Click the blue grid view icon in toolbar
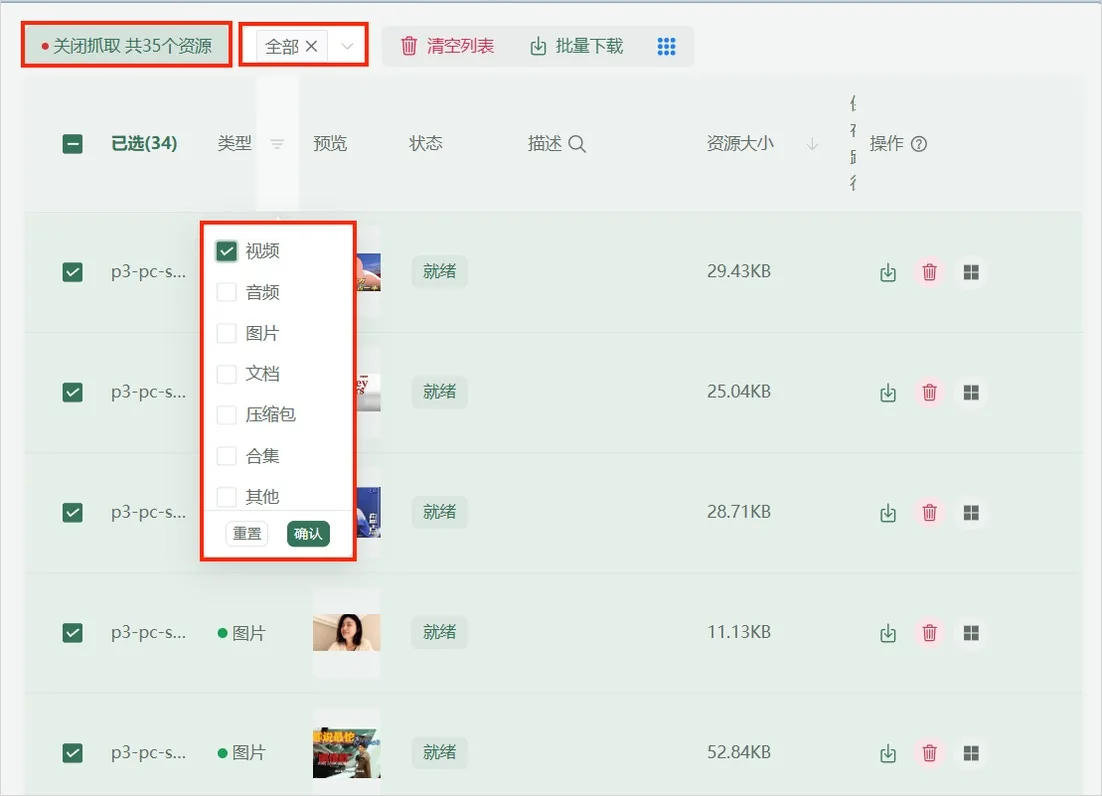Screen dimensions: 1102x796 [666, 46]
